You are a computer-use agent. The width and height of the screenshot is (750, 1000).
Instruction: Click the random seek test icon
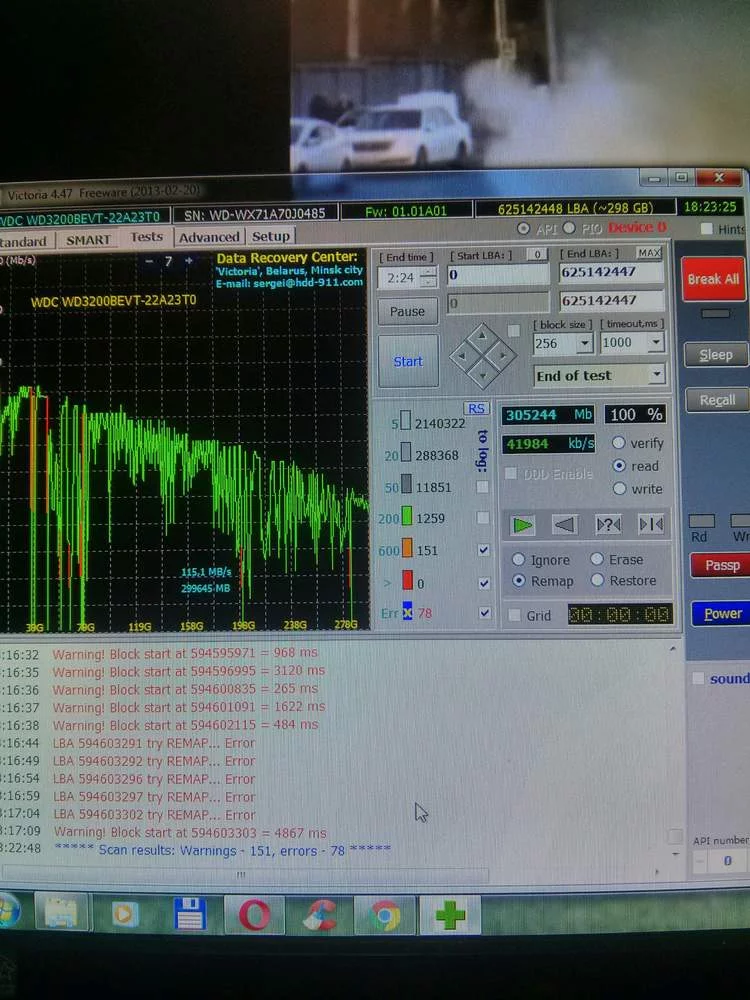point(608,524)
